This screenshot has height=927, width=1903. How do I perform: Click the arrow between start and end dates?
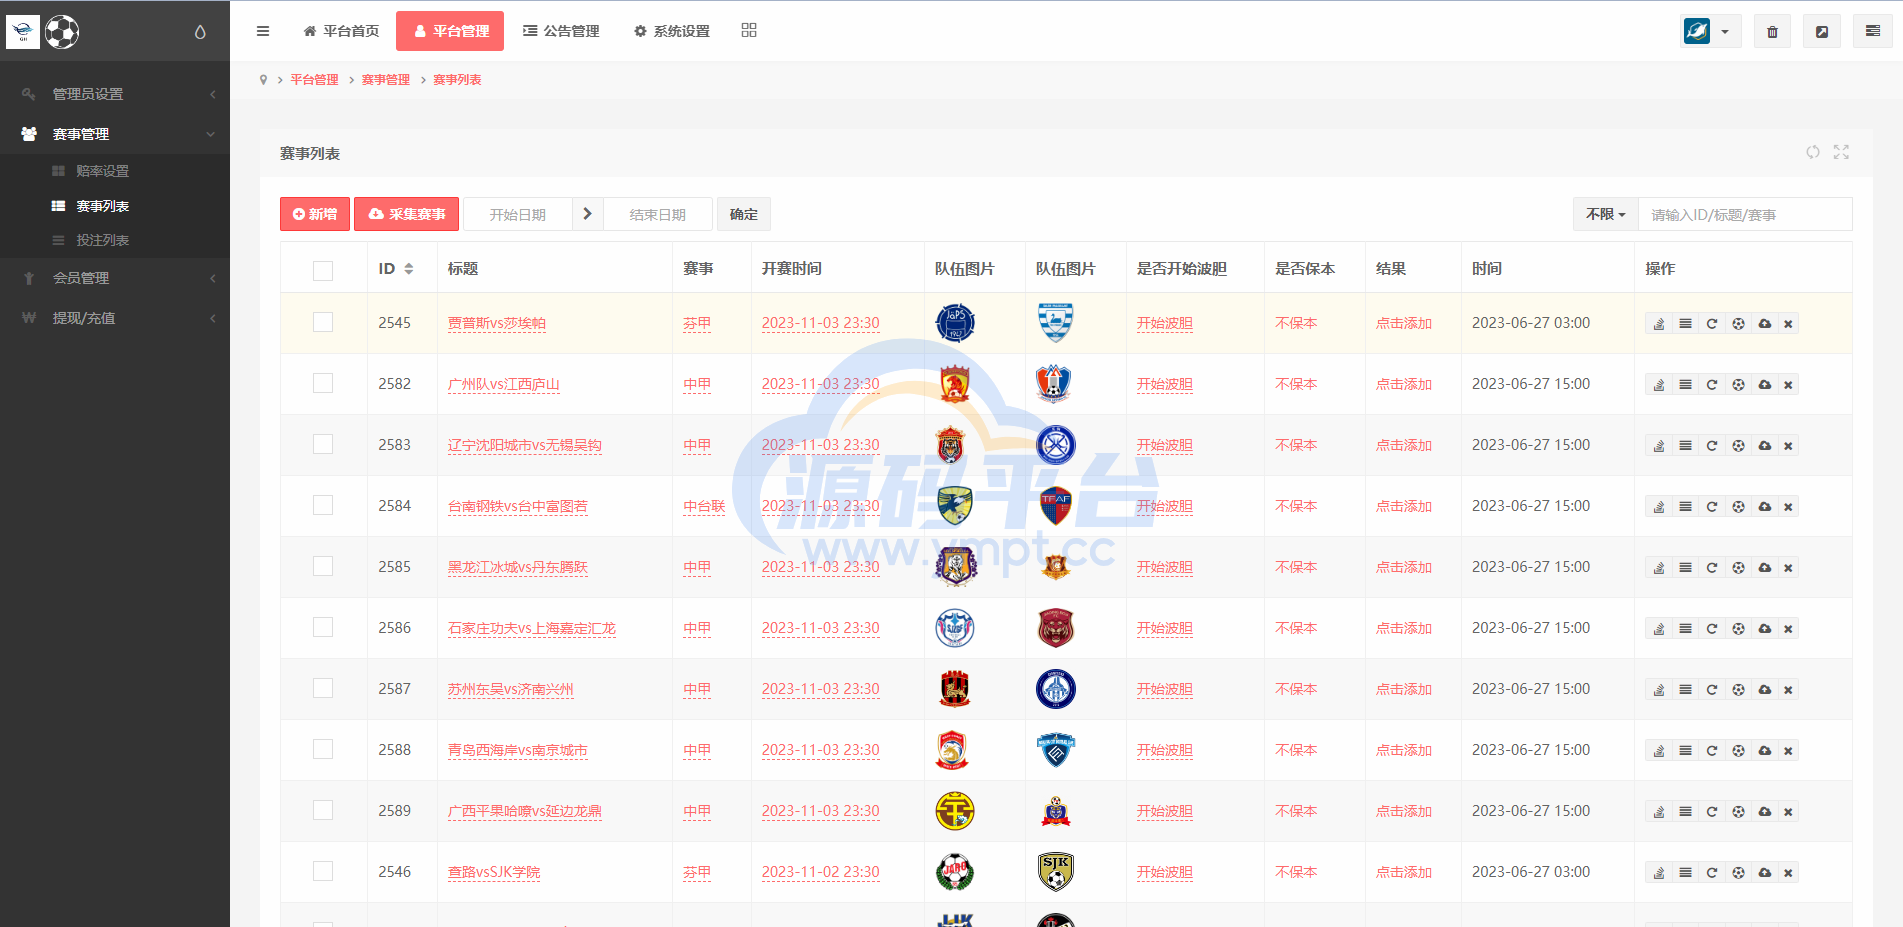pos(587,214)
